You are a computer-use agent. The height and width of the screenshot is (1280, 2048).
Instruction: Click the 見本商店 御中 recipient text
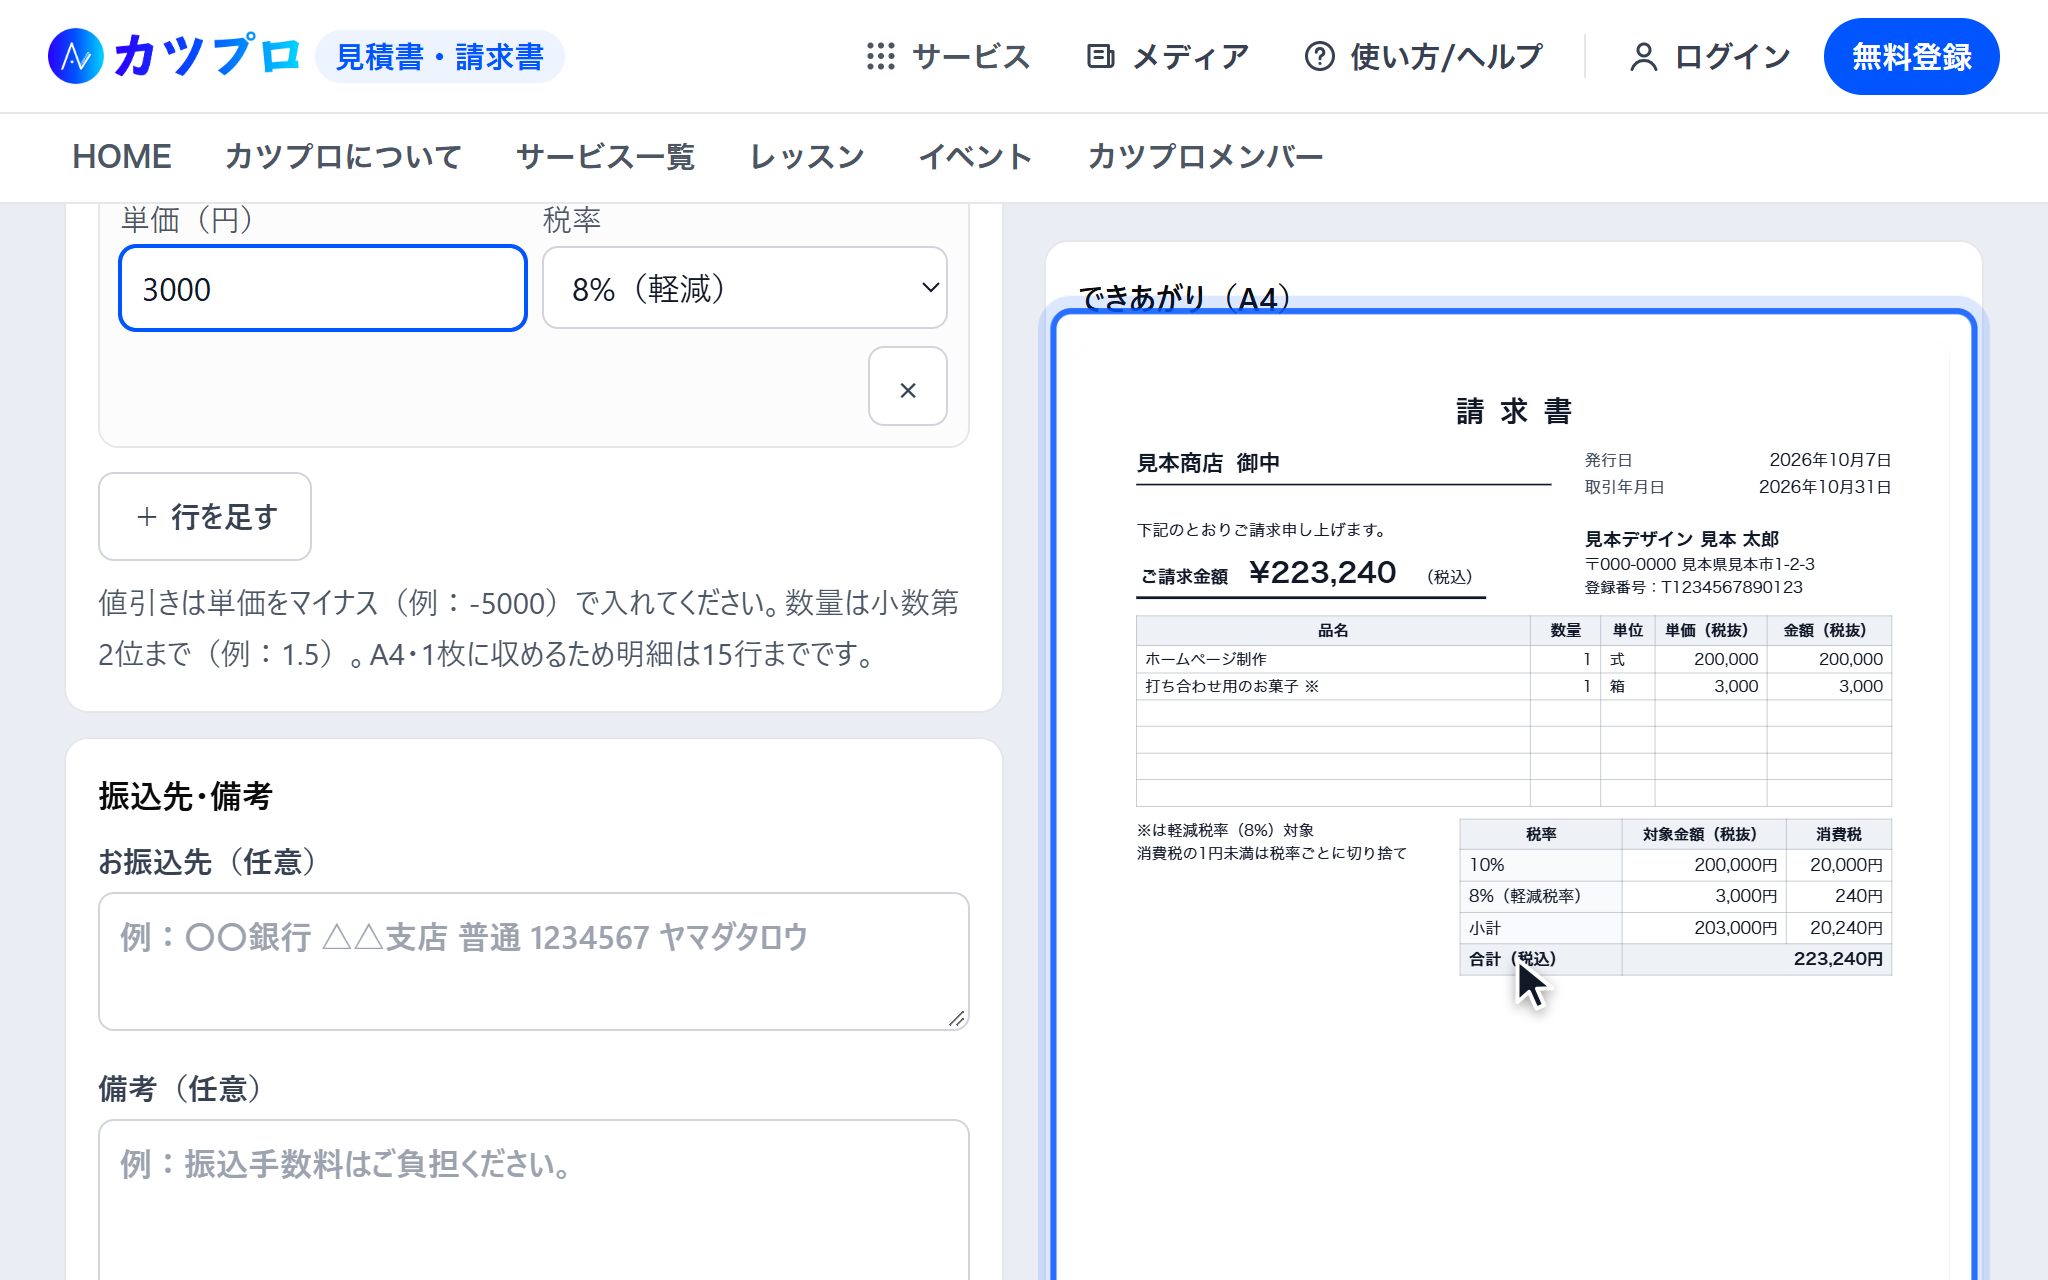click(x=1208, y=463)
